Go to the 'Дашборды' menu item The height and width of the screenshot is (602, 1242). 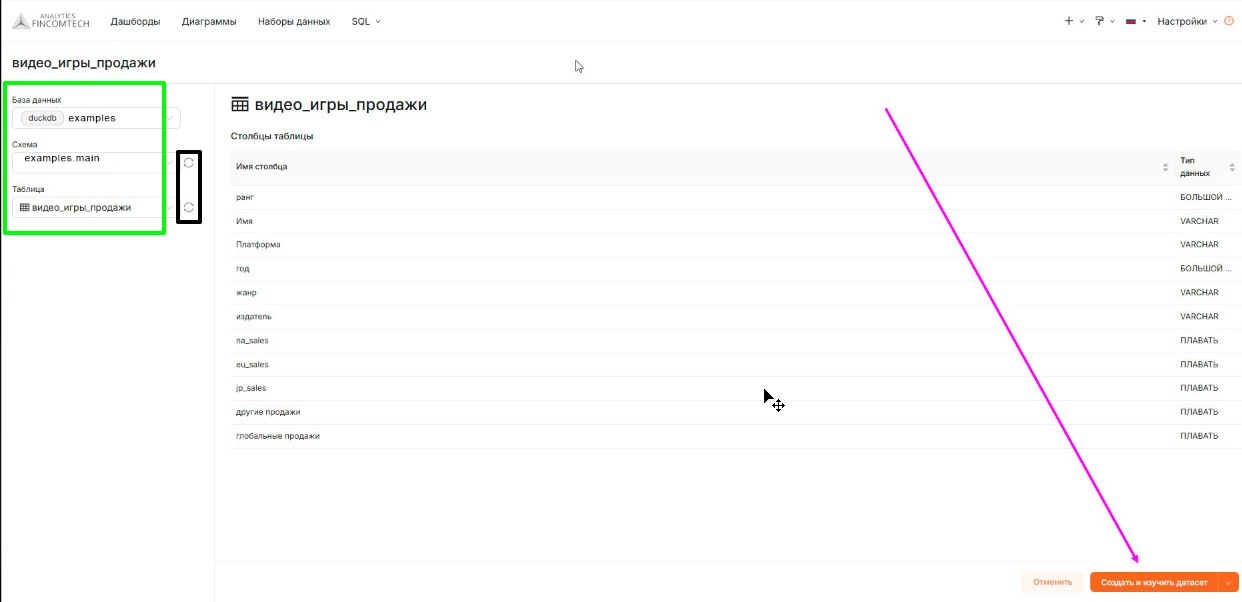[x=135, y=21]
